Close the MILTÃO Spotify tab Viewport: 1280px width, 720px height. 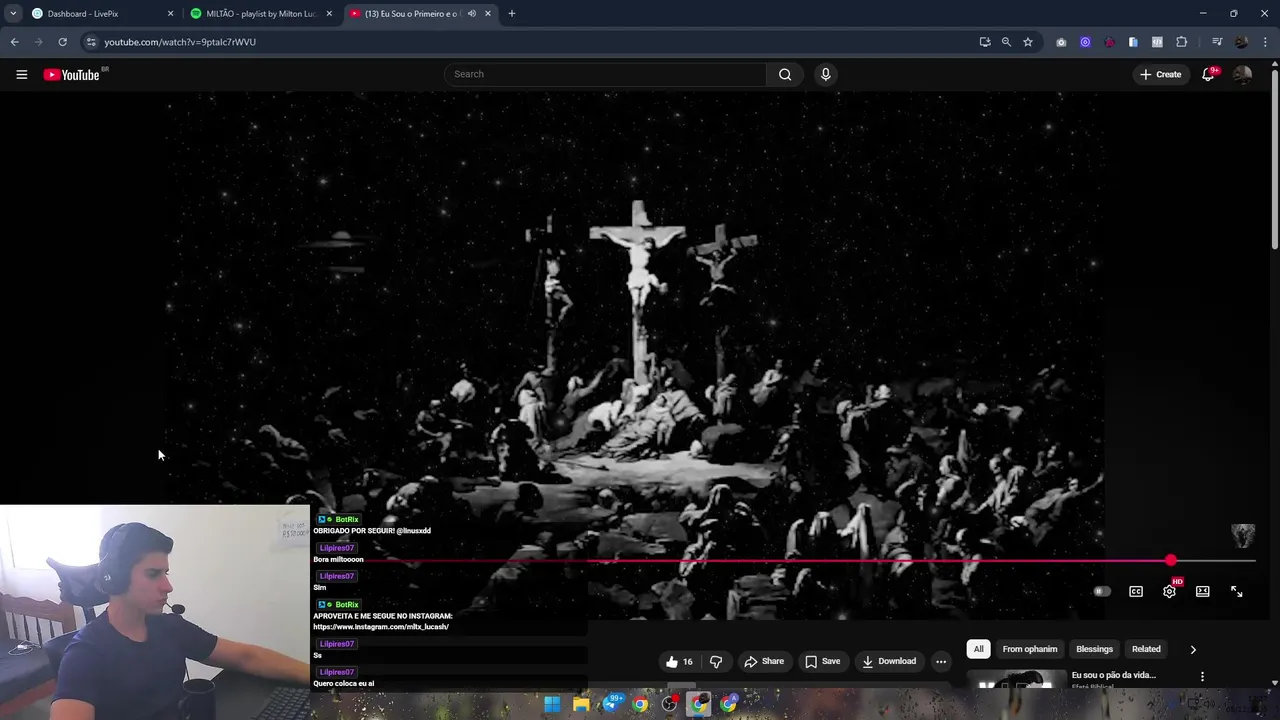pos(329,14)
